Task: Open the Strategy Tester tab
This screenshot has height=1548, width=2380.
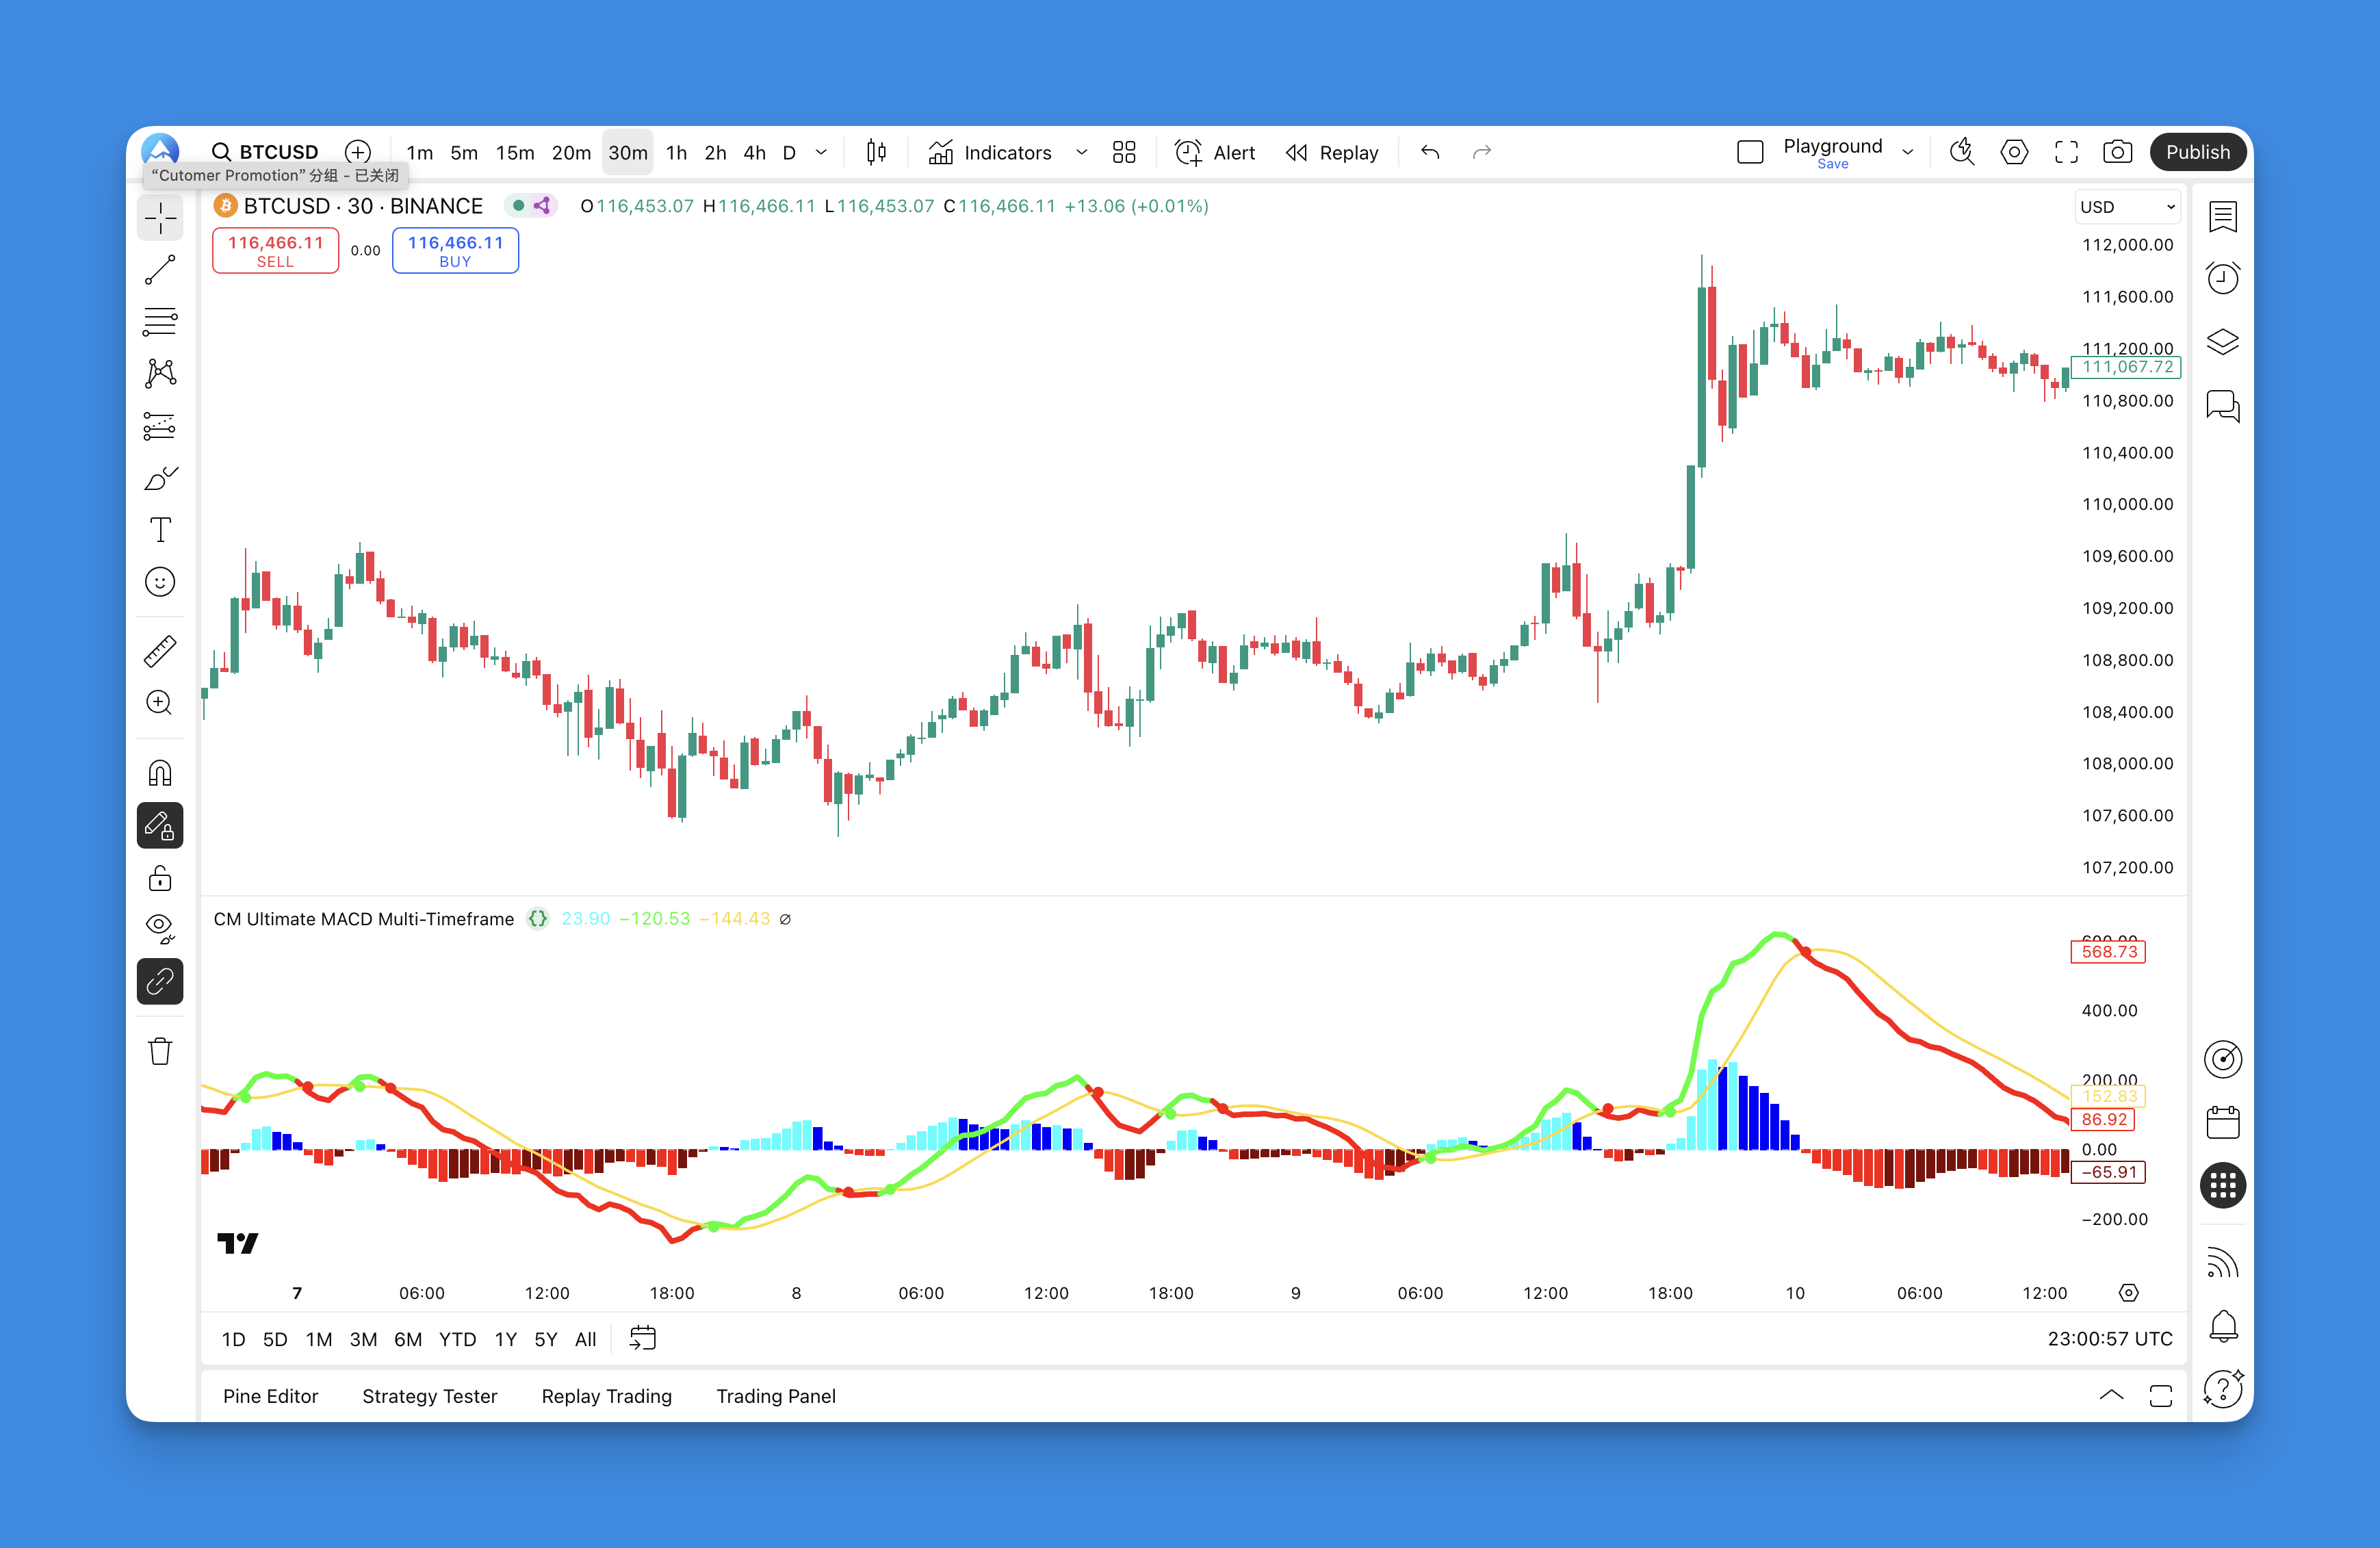Action: [x=429, y=1396]
